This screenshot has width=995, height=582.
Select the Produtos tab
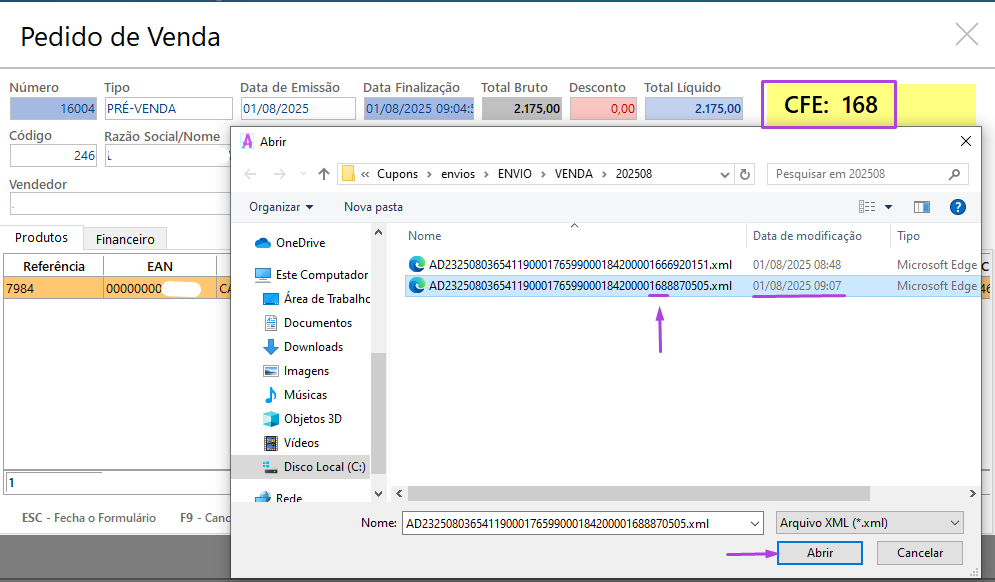42,238
